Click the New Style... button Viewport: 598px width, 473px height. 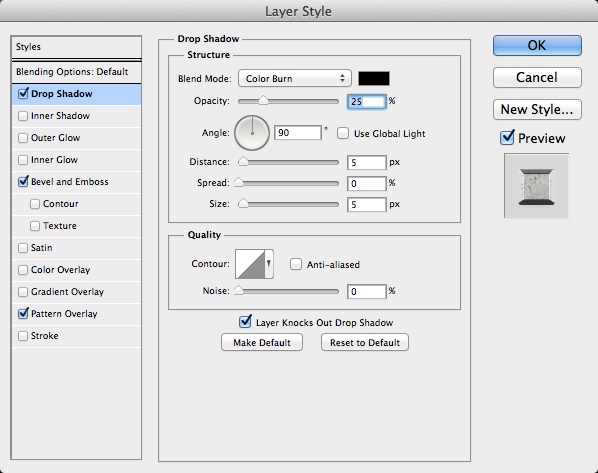pyautogui.click(x=537, y=109)
